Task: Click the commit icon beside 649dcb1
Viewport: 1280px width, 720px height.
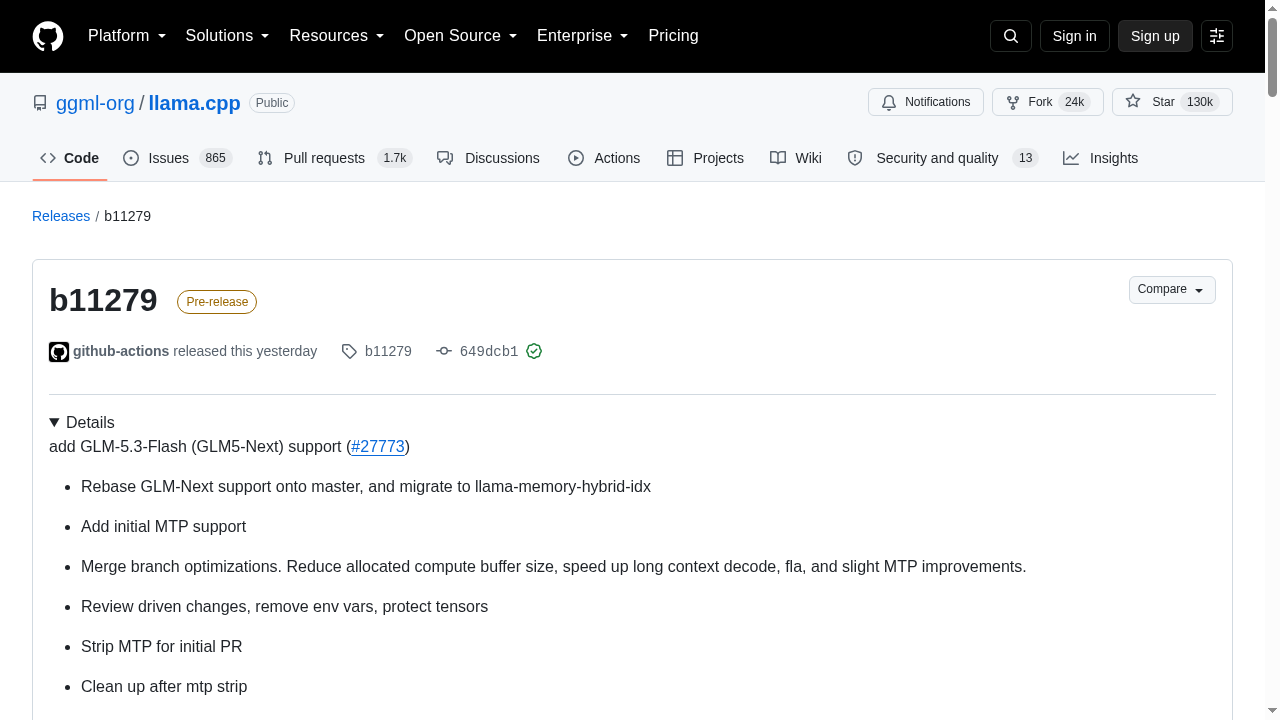Action: [x=444, y=351]
